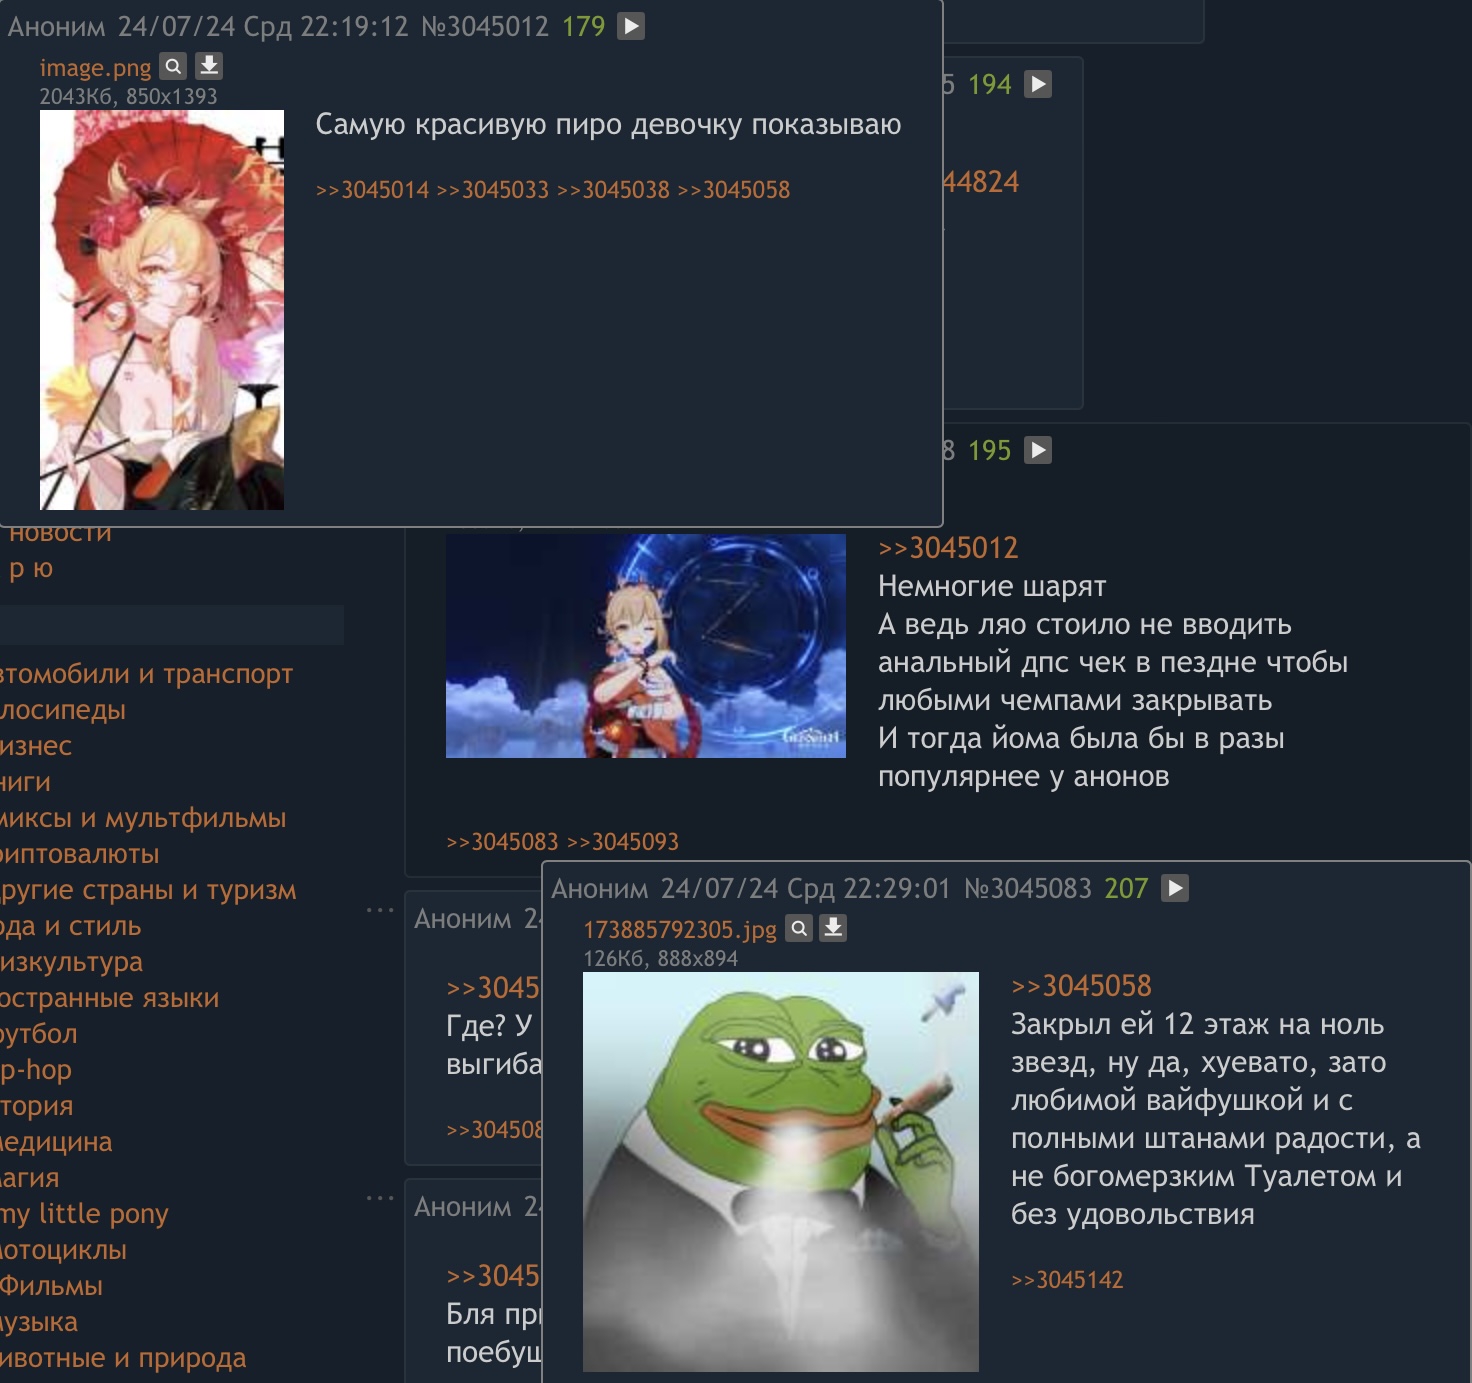Expand the red umbrella girl thumbnail
This screenshot has width=1472, height=1383.
click(x=162, y=310)
